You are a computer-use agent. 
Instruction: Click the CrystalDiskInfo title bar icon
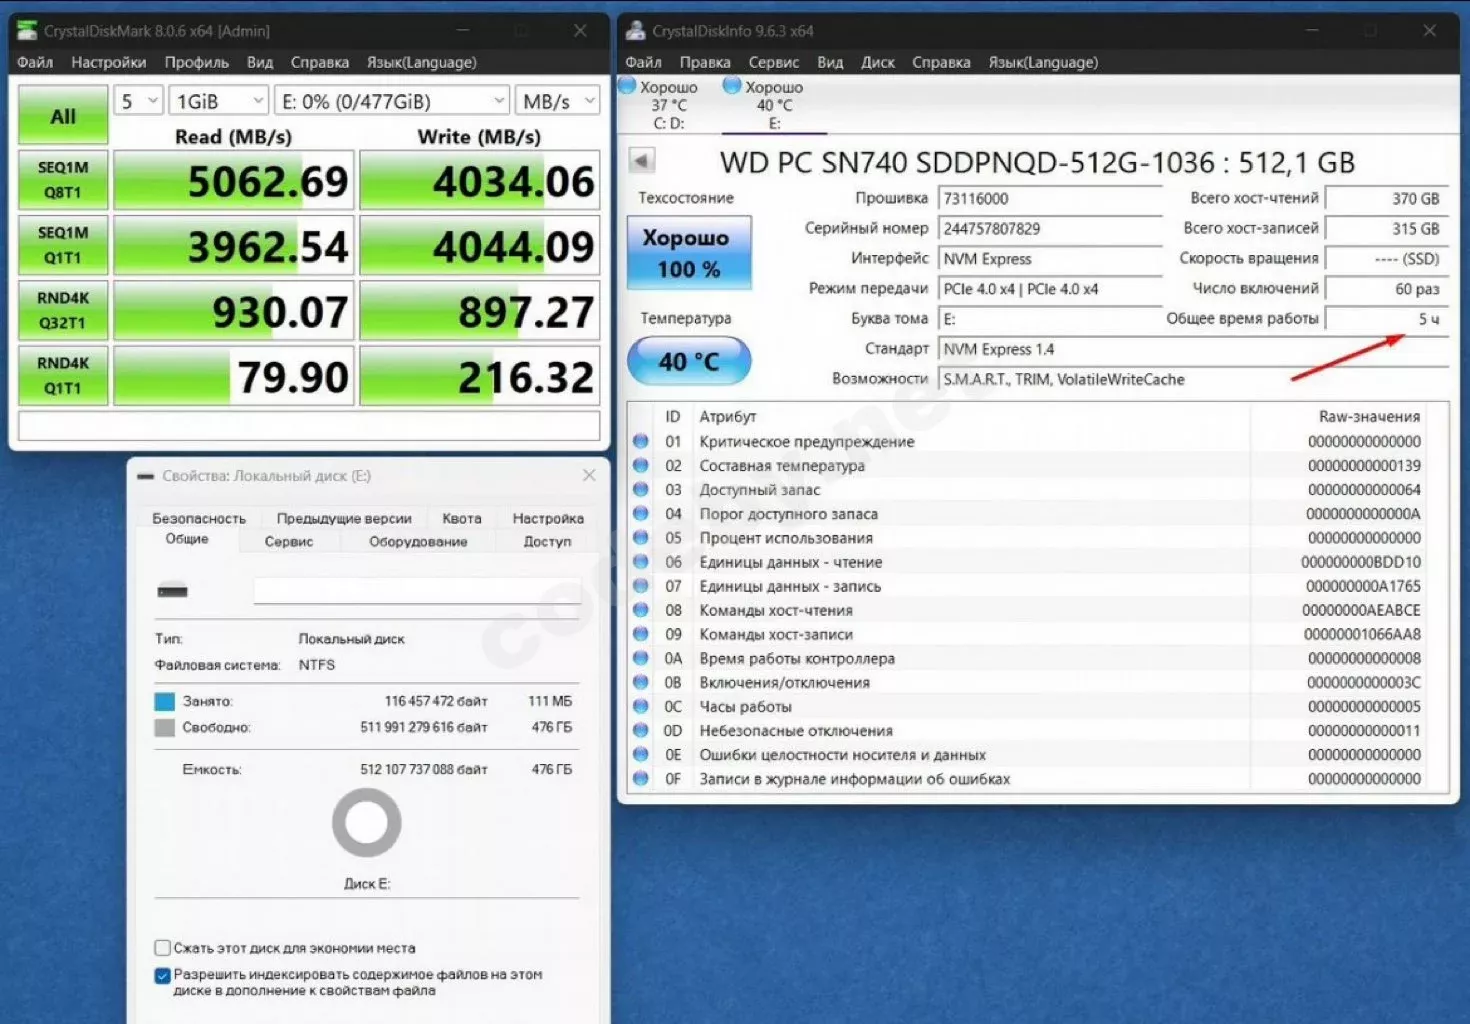coord(635,31)
